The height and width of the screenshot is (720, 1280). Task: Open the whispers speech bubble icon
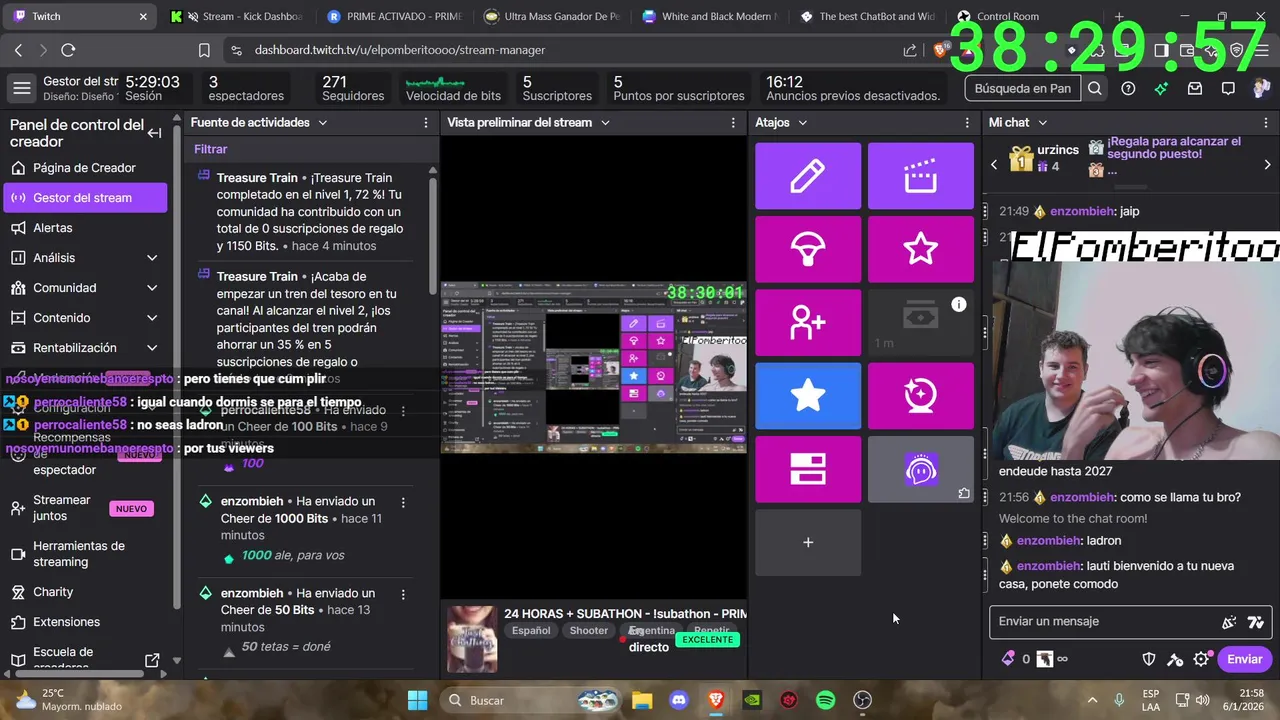[x=1228, y=88]
